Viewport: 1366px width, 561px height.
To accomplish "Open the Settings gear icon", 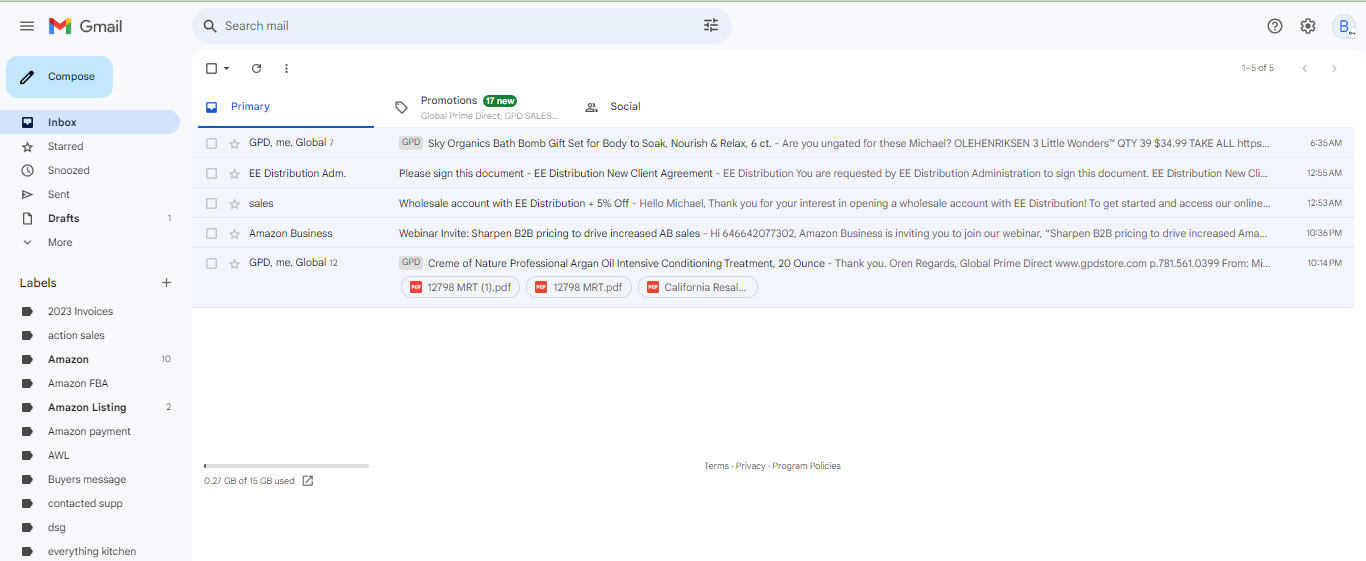I will coord(1308,26).
